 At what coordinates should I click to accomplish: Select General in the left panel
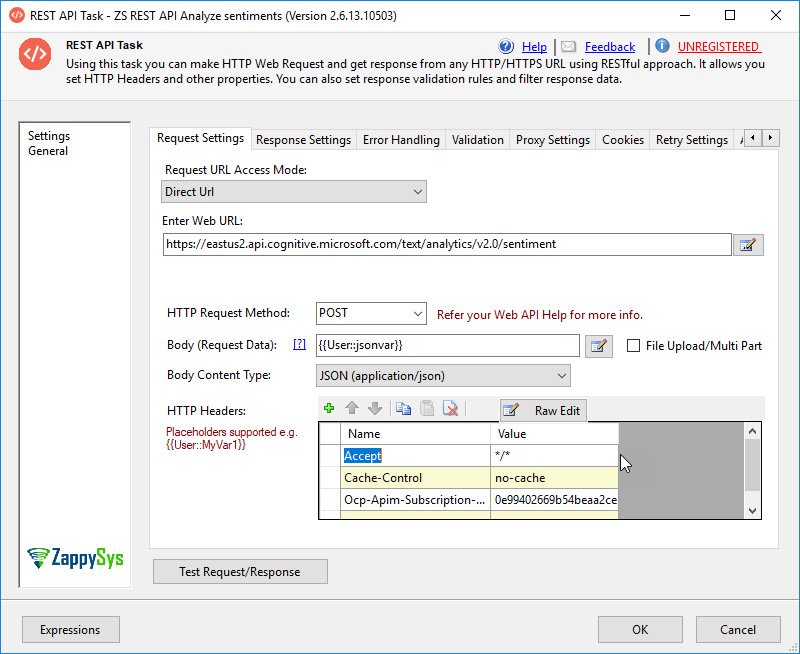tap(48, 151)
